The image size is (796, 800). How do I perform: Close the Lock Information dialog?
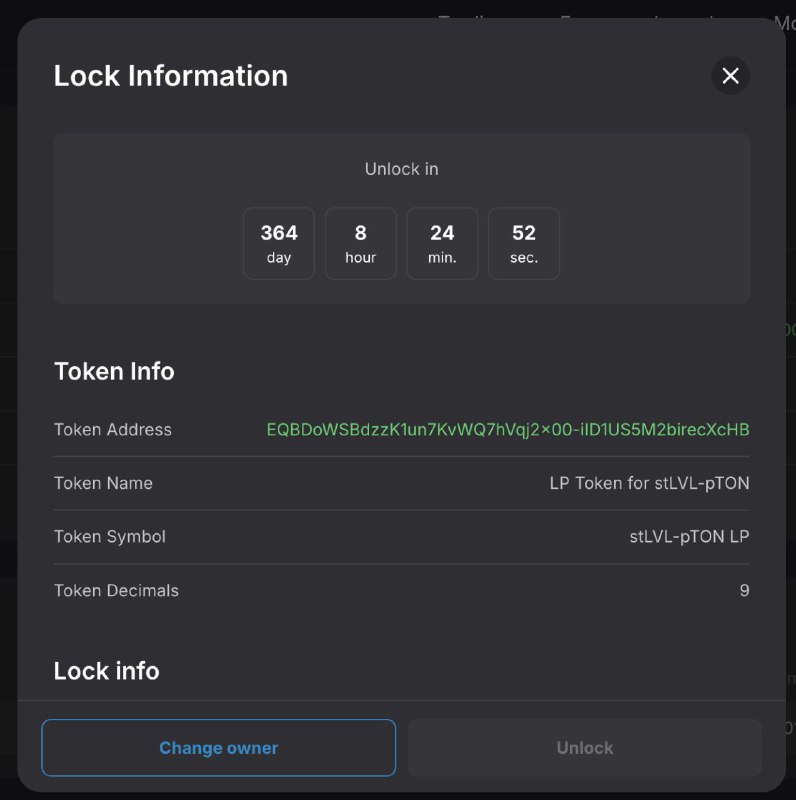(x=730, y=76)
